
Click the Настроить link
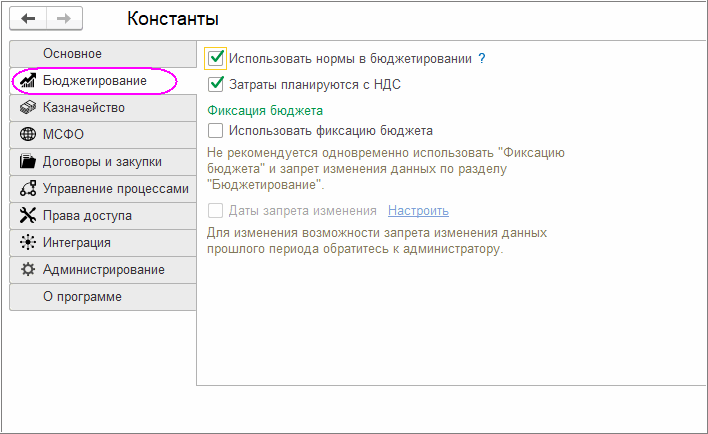[418, 211]
